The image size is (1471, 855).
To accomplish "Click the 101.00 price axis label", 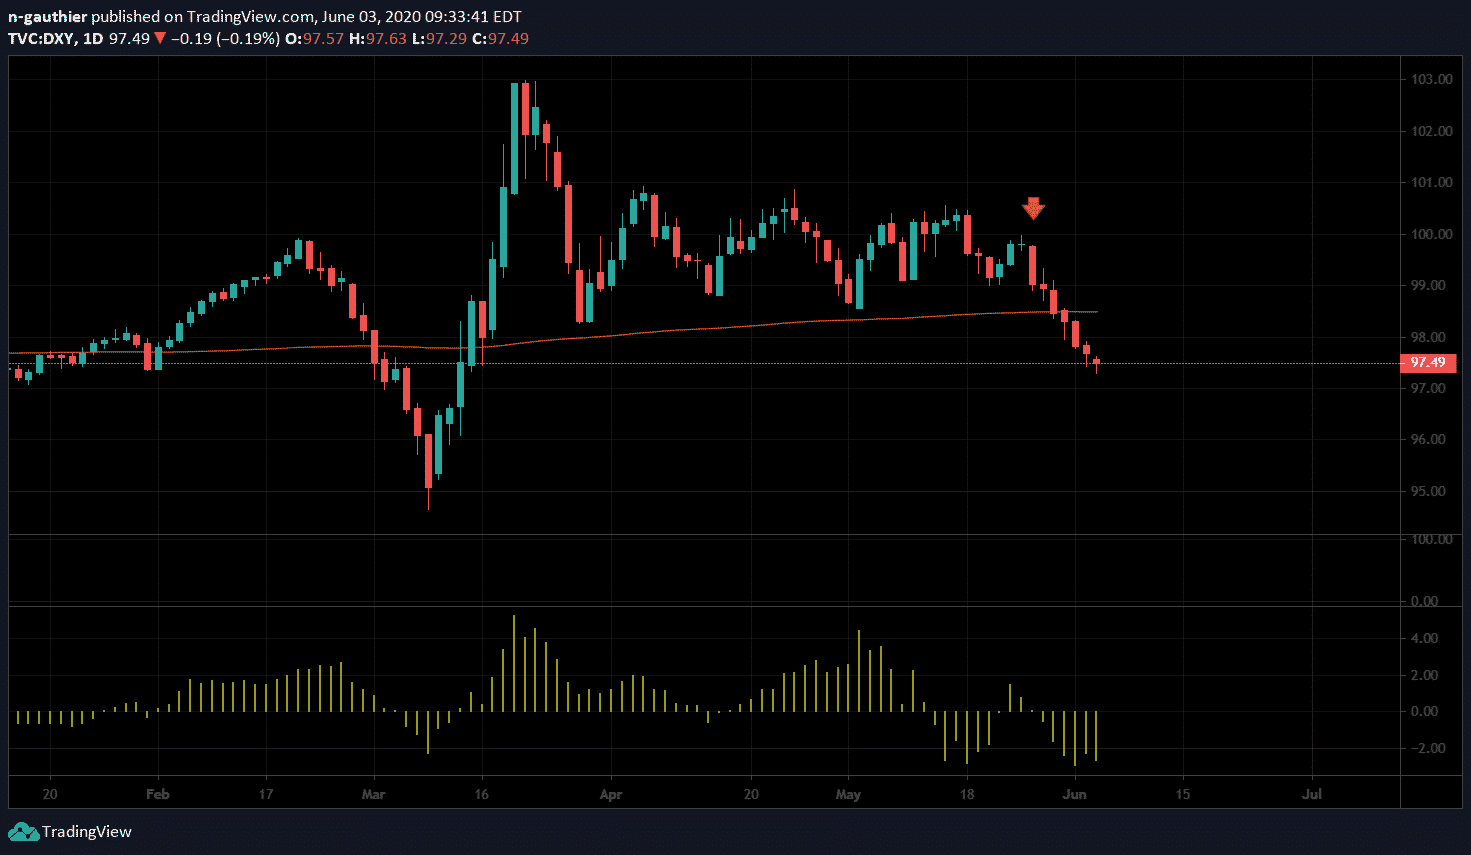I will 1431,183.
